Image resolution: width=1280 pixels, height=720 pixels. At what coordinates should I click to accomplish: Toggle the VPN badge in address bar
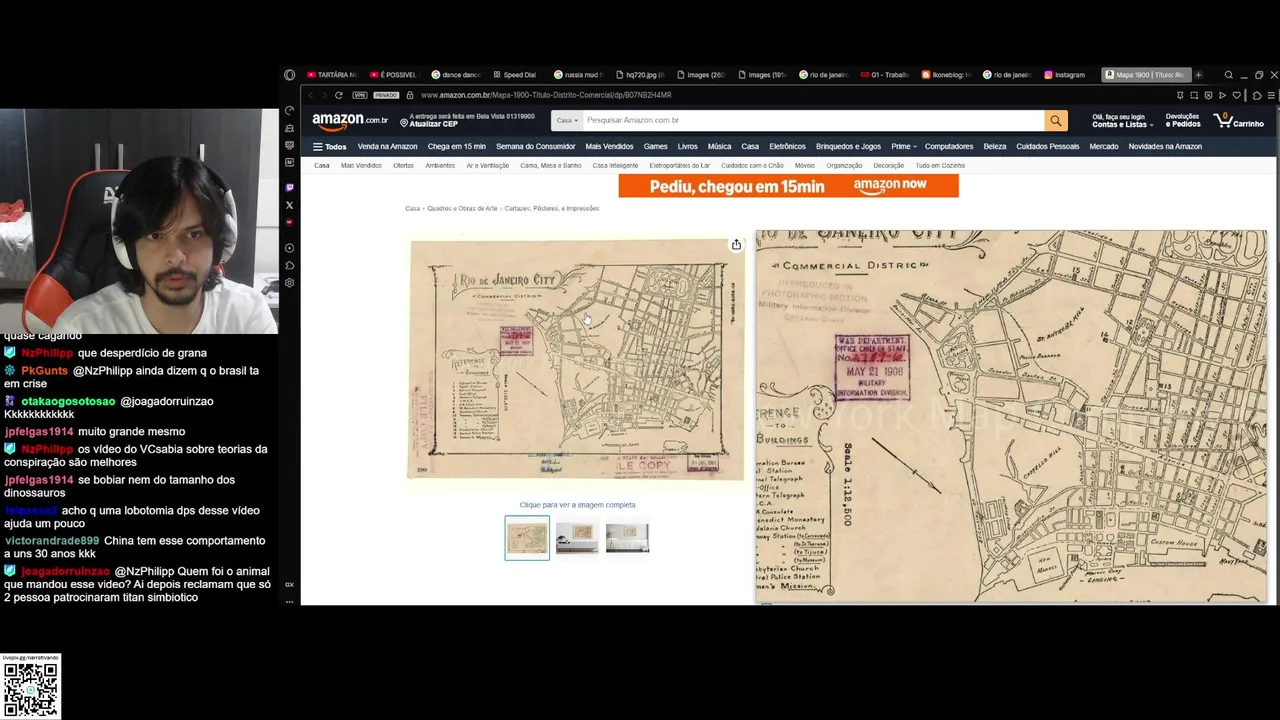pyautogui.click(x=360, y=95)
